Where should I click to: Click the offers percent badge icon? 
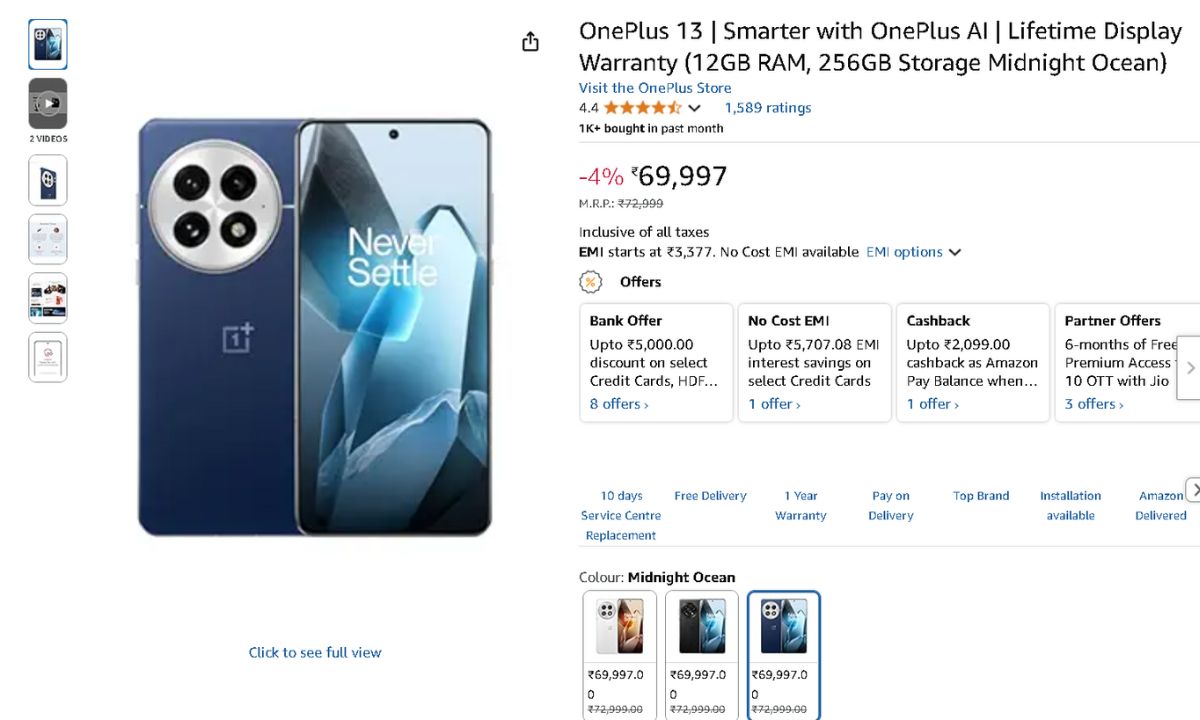591,282
